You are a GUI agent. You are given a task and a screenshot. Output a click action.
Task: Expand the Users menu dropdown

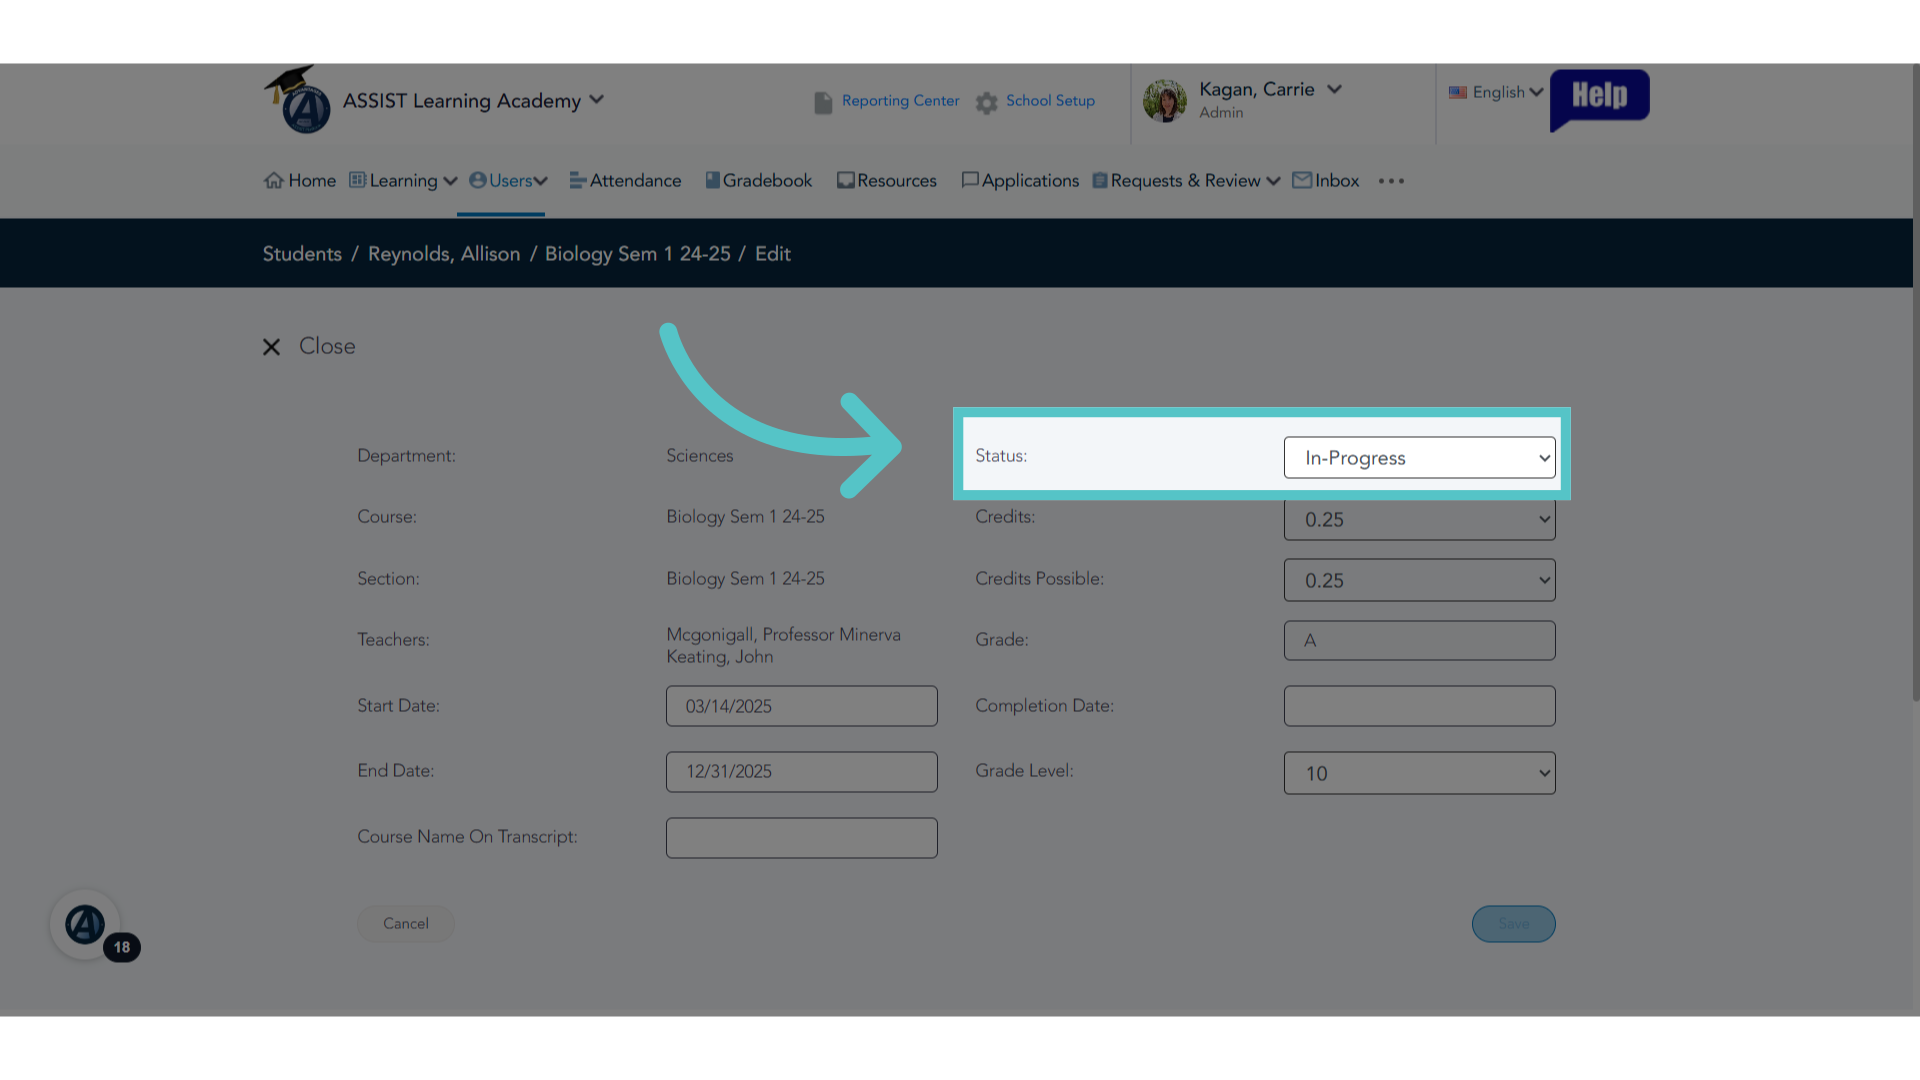[508, 181]
